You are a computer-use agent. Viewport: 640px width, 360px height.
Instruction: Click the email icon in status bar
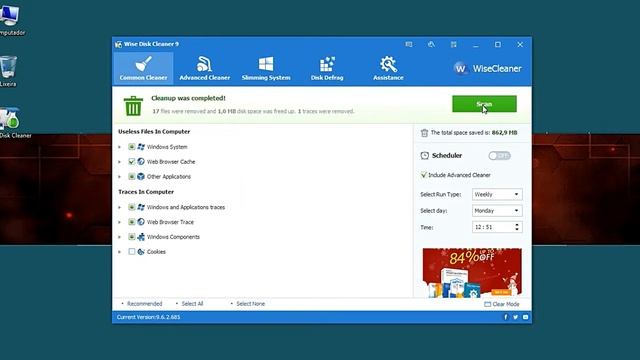[x=525, y=317]
